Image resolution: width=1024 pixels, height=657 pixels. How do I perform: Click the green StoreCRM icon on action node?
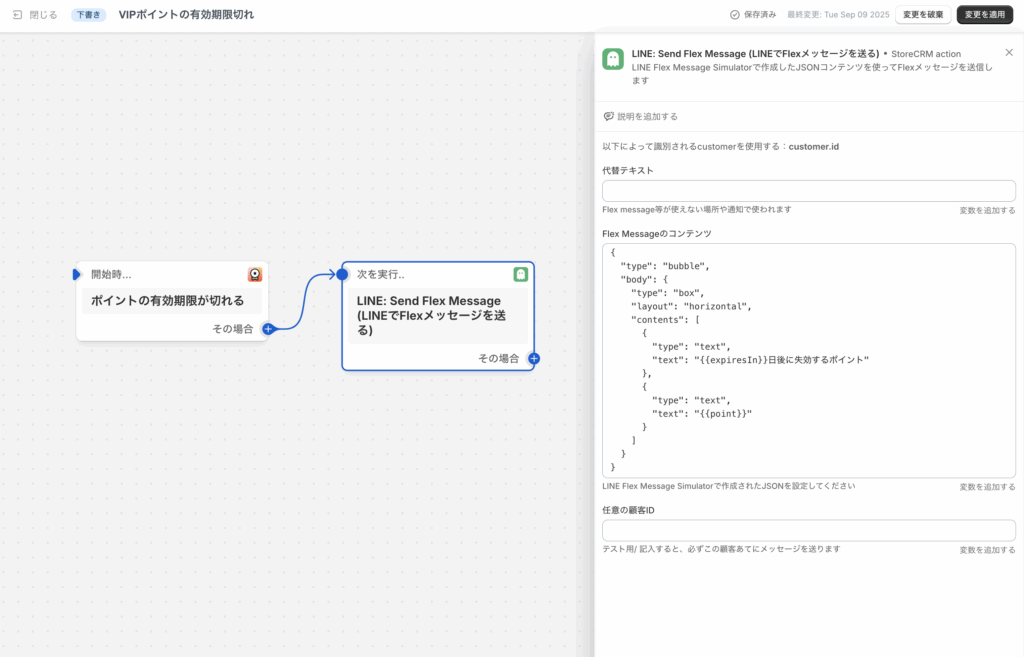click(x=520, y=274)
